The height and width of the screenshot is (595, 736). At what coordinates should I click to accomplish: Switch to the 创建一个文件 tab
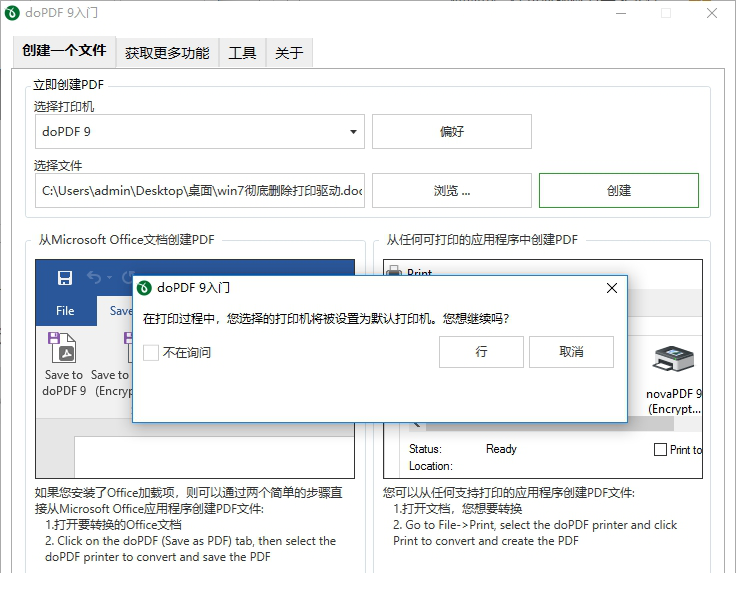point(64,51)
